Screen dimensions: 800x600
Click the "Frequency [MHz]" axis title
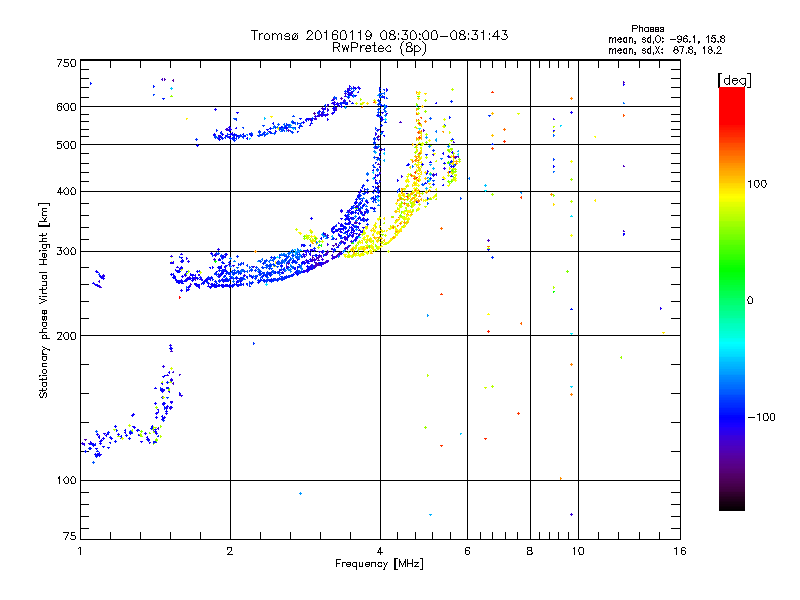point(379,564)
